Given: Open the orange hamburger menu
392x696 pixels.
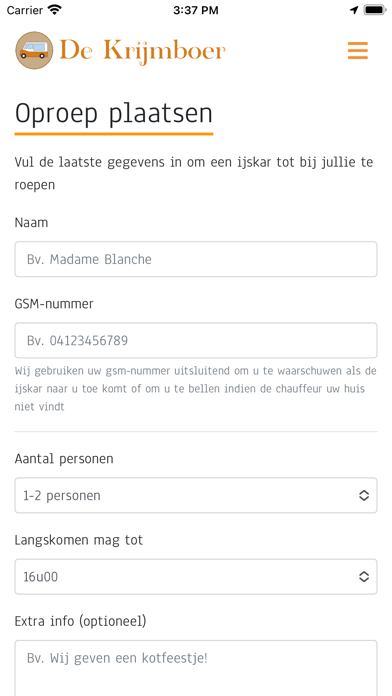Looking at the screenshot, I should 358,51.
